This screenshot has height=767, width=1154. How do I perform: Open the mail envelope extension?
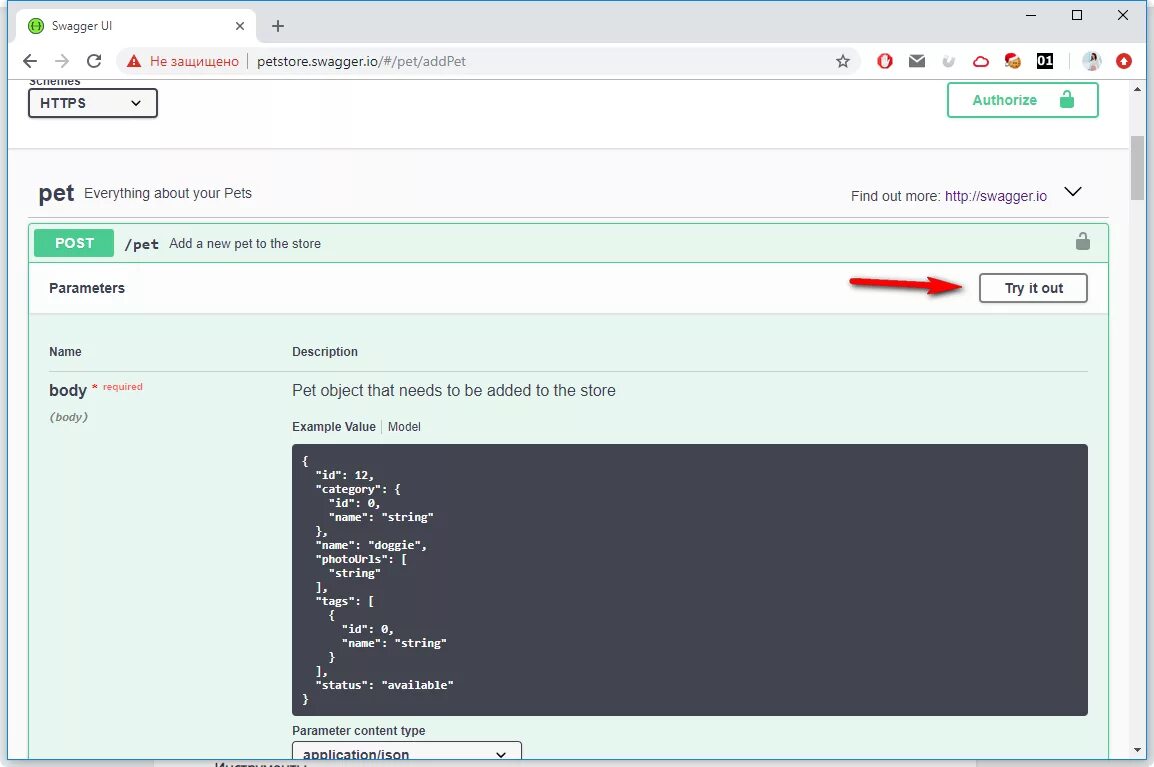[916, 61]
